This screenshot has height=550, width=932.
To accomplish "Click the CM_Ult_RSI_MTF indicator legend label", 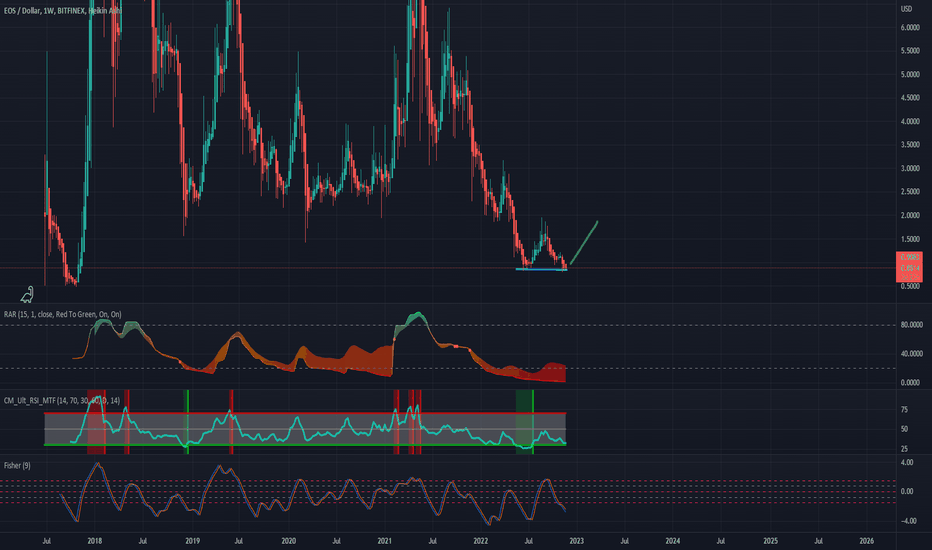I will coord(62,400).
